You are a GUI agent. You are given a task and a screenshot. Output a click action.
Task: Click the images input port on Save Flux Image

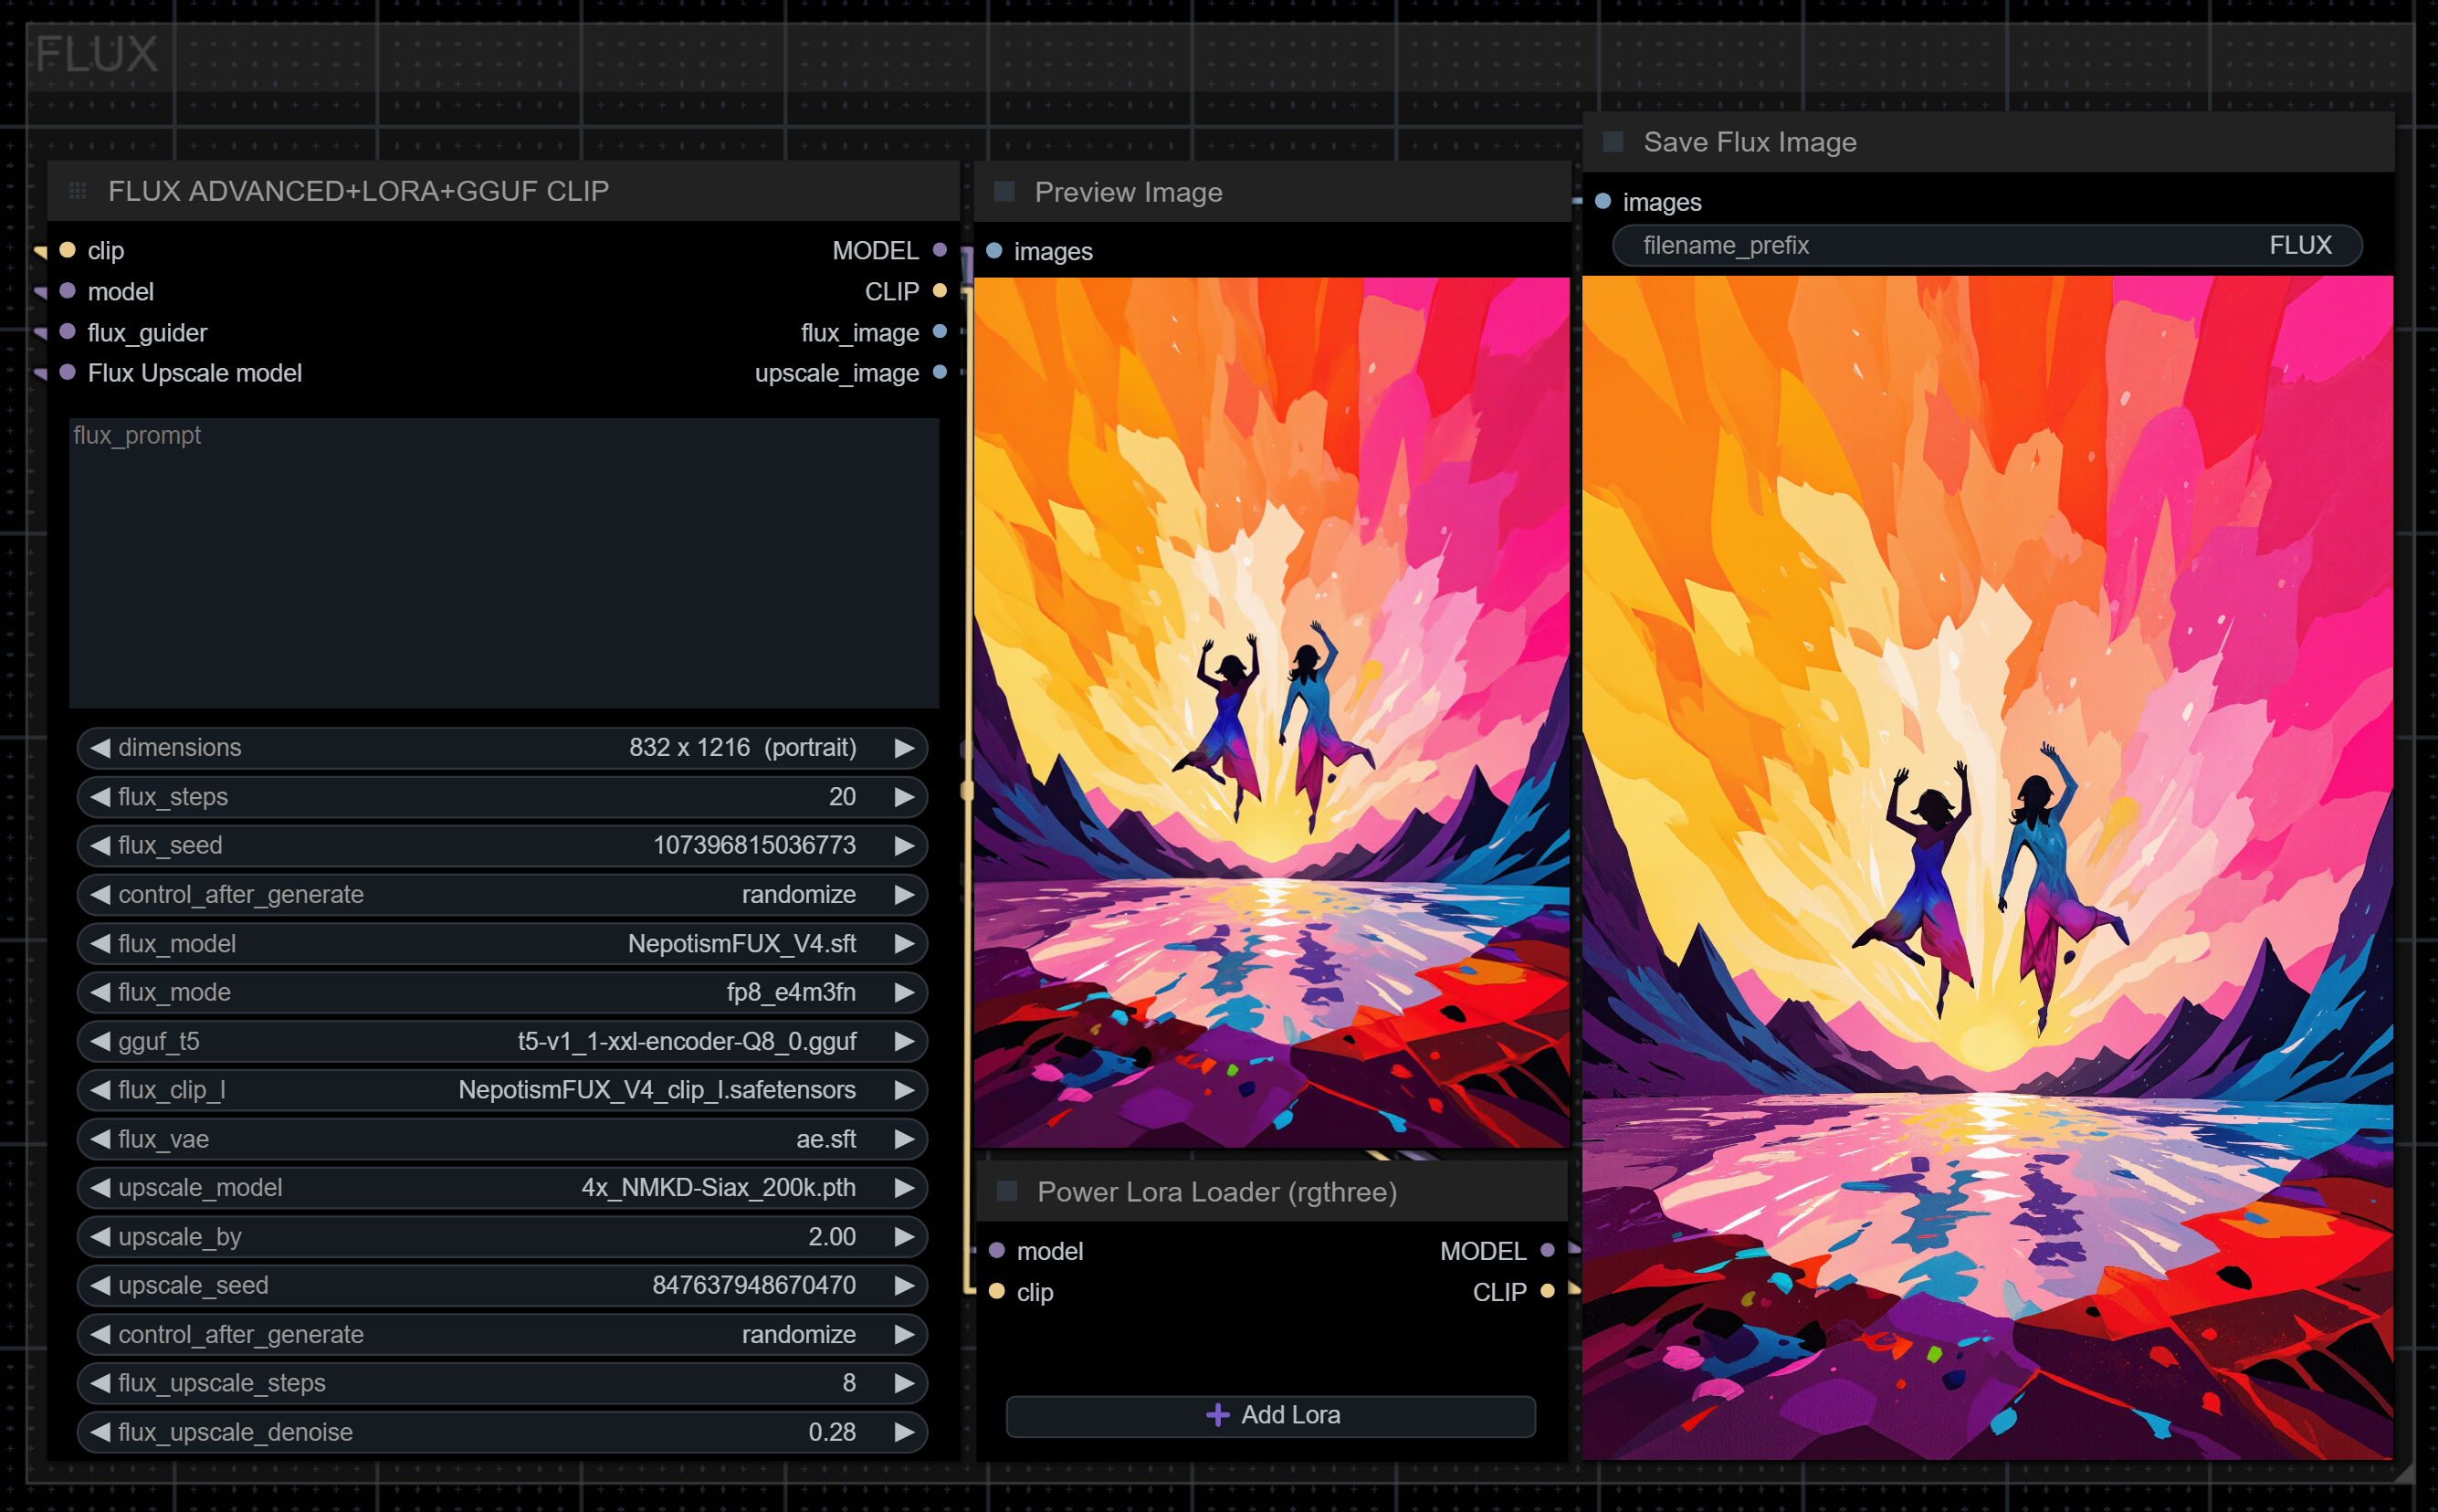click(1603, 202)
